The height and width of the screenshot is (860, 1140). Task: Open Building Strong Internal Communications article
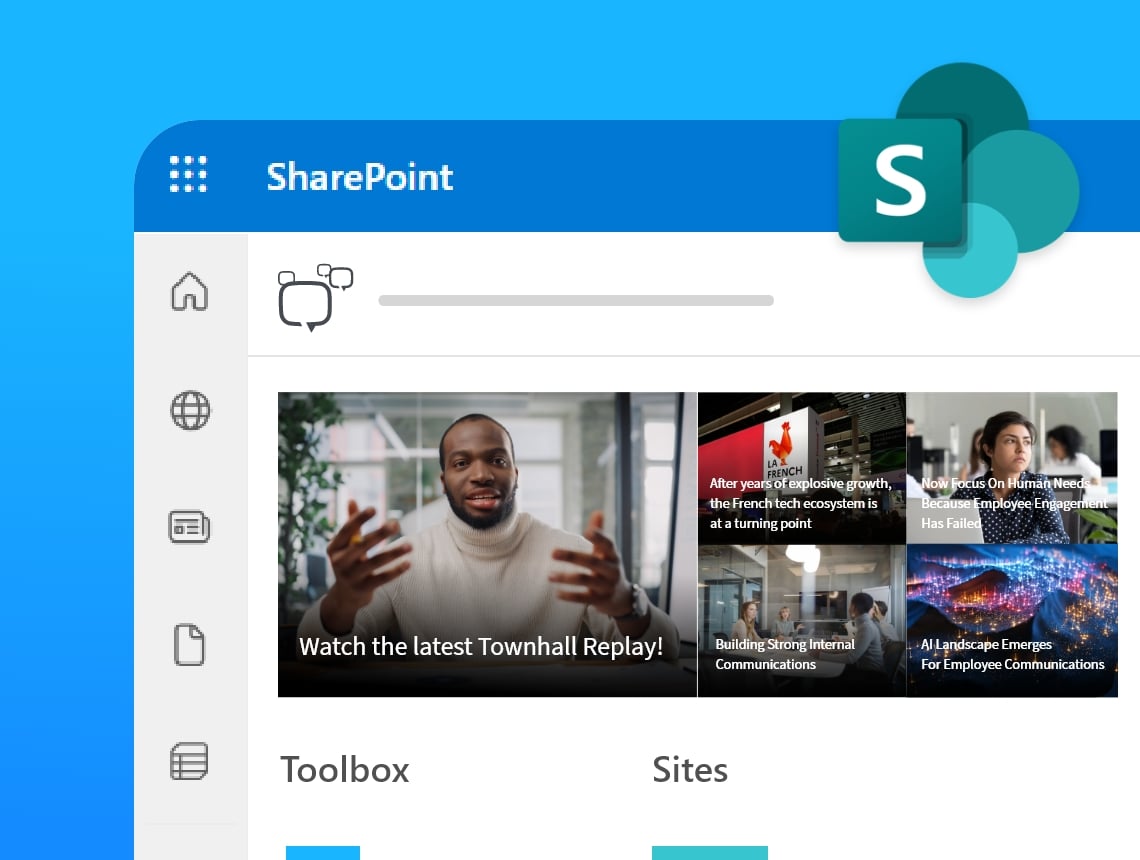point(802,621)
